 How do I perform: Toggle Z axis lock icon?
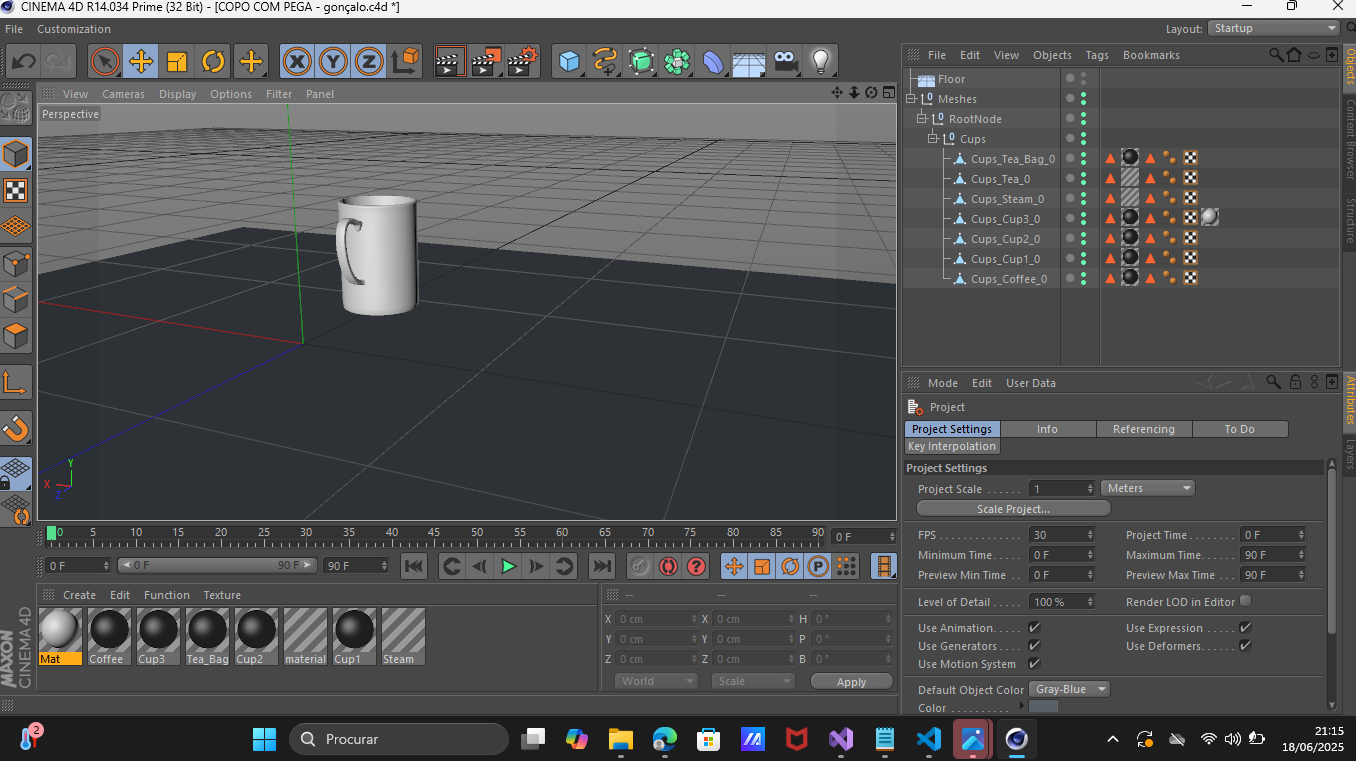[x=369, y=62]
